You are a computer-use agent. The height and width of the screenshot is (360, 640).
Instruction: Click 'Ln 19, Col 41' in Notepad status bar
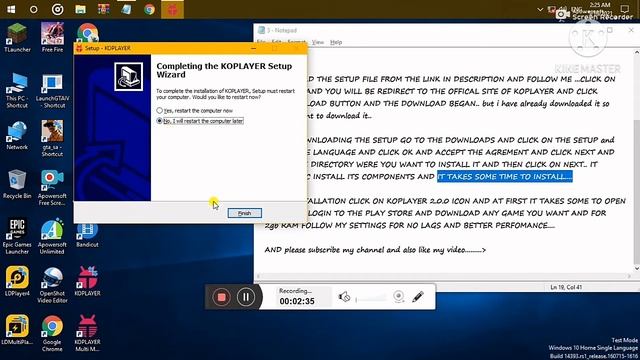pos(566,287)
